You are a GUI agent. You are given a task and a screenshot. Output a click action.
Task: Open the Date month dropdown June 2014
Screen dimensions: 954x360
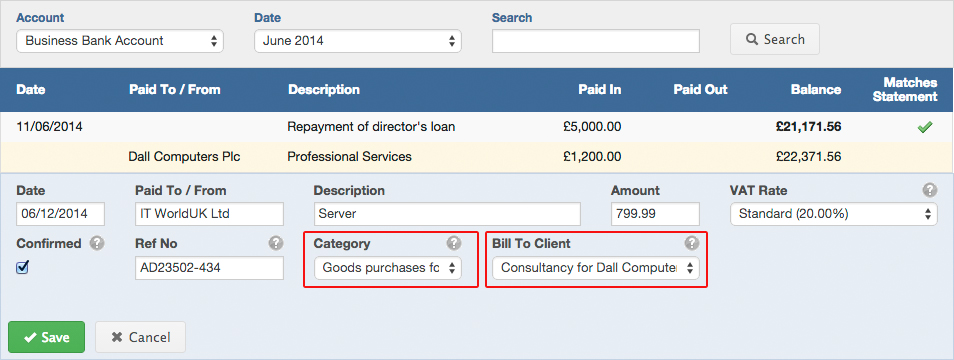tap(358, 41)
